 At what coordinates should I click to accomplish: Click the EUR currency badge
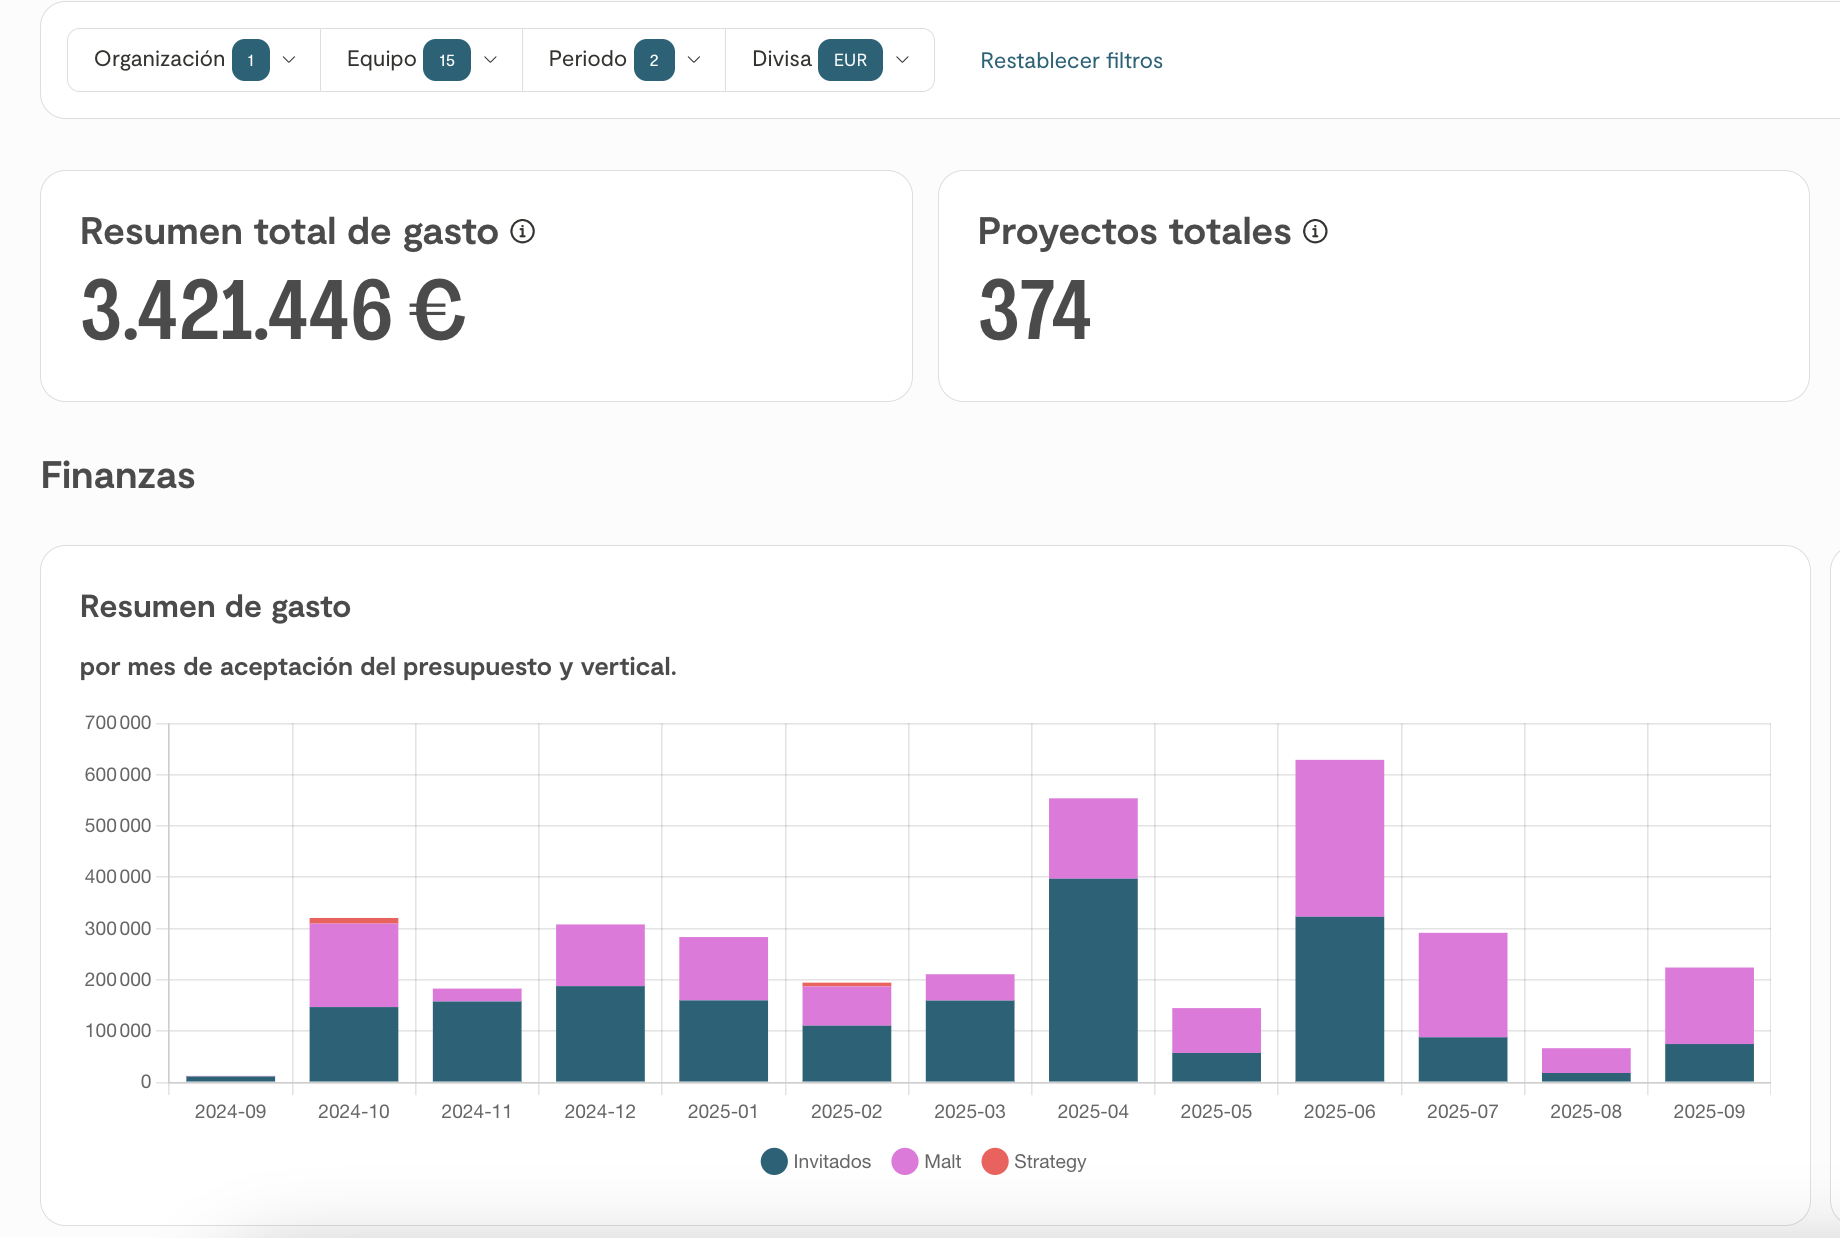tap(850, 60)
